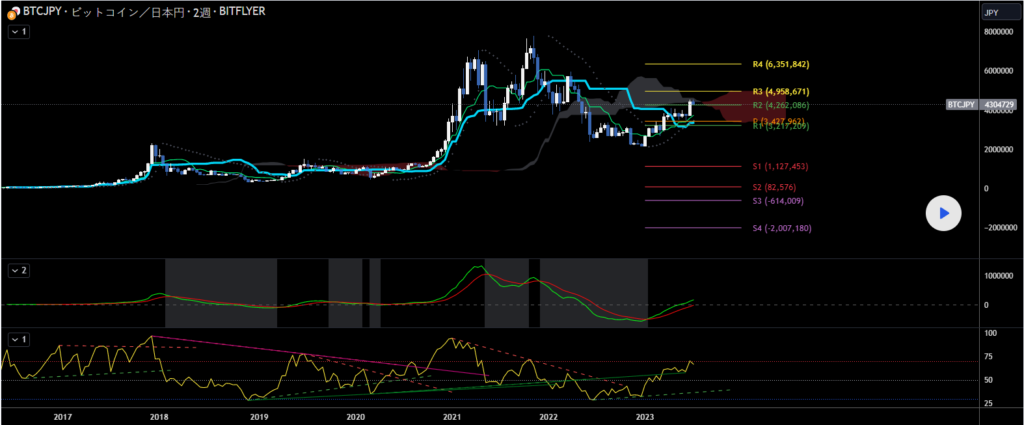Select the S3 pivot support label
Image resolution: width=1024 pixels, height=425 pixels.
click(x=777, y=201)
